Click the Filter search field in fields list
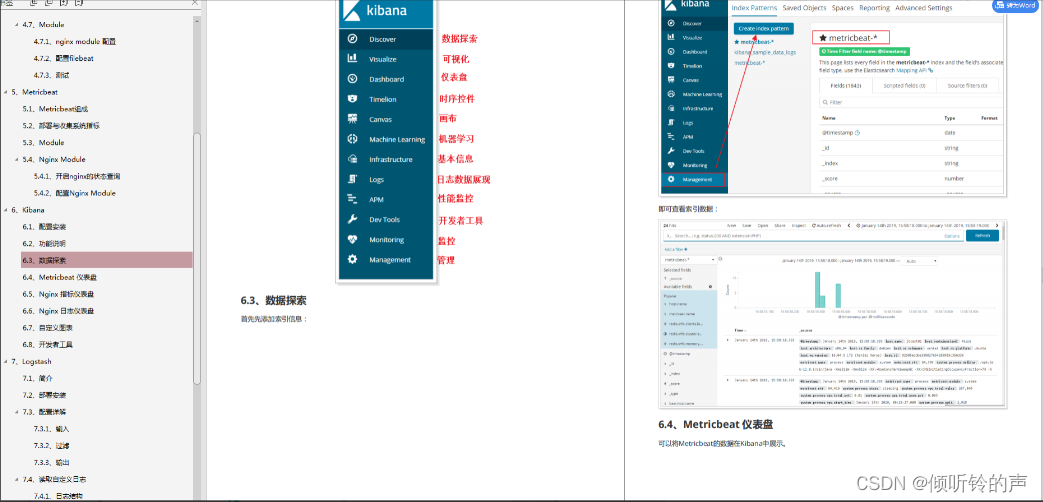Image resolution: width=1043 pixels, height=502 pixels. click(911, 103)
